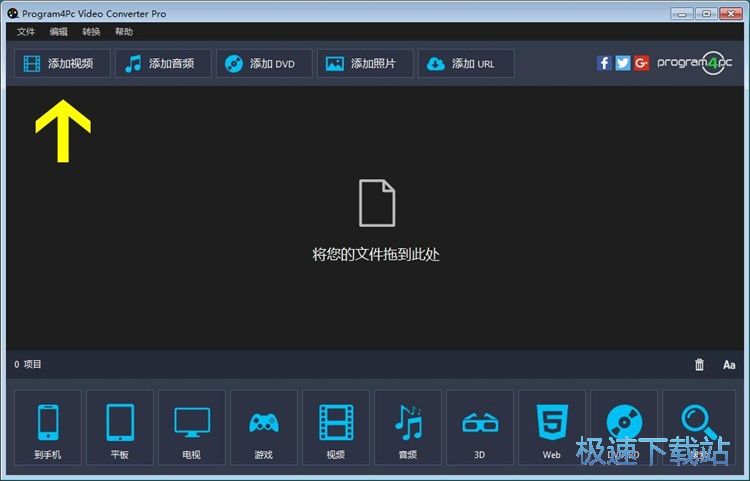Open the 文件 (File) menu
The width and height of the screenshot is (750, 481).
[x=26, y=32]
